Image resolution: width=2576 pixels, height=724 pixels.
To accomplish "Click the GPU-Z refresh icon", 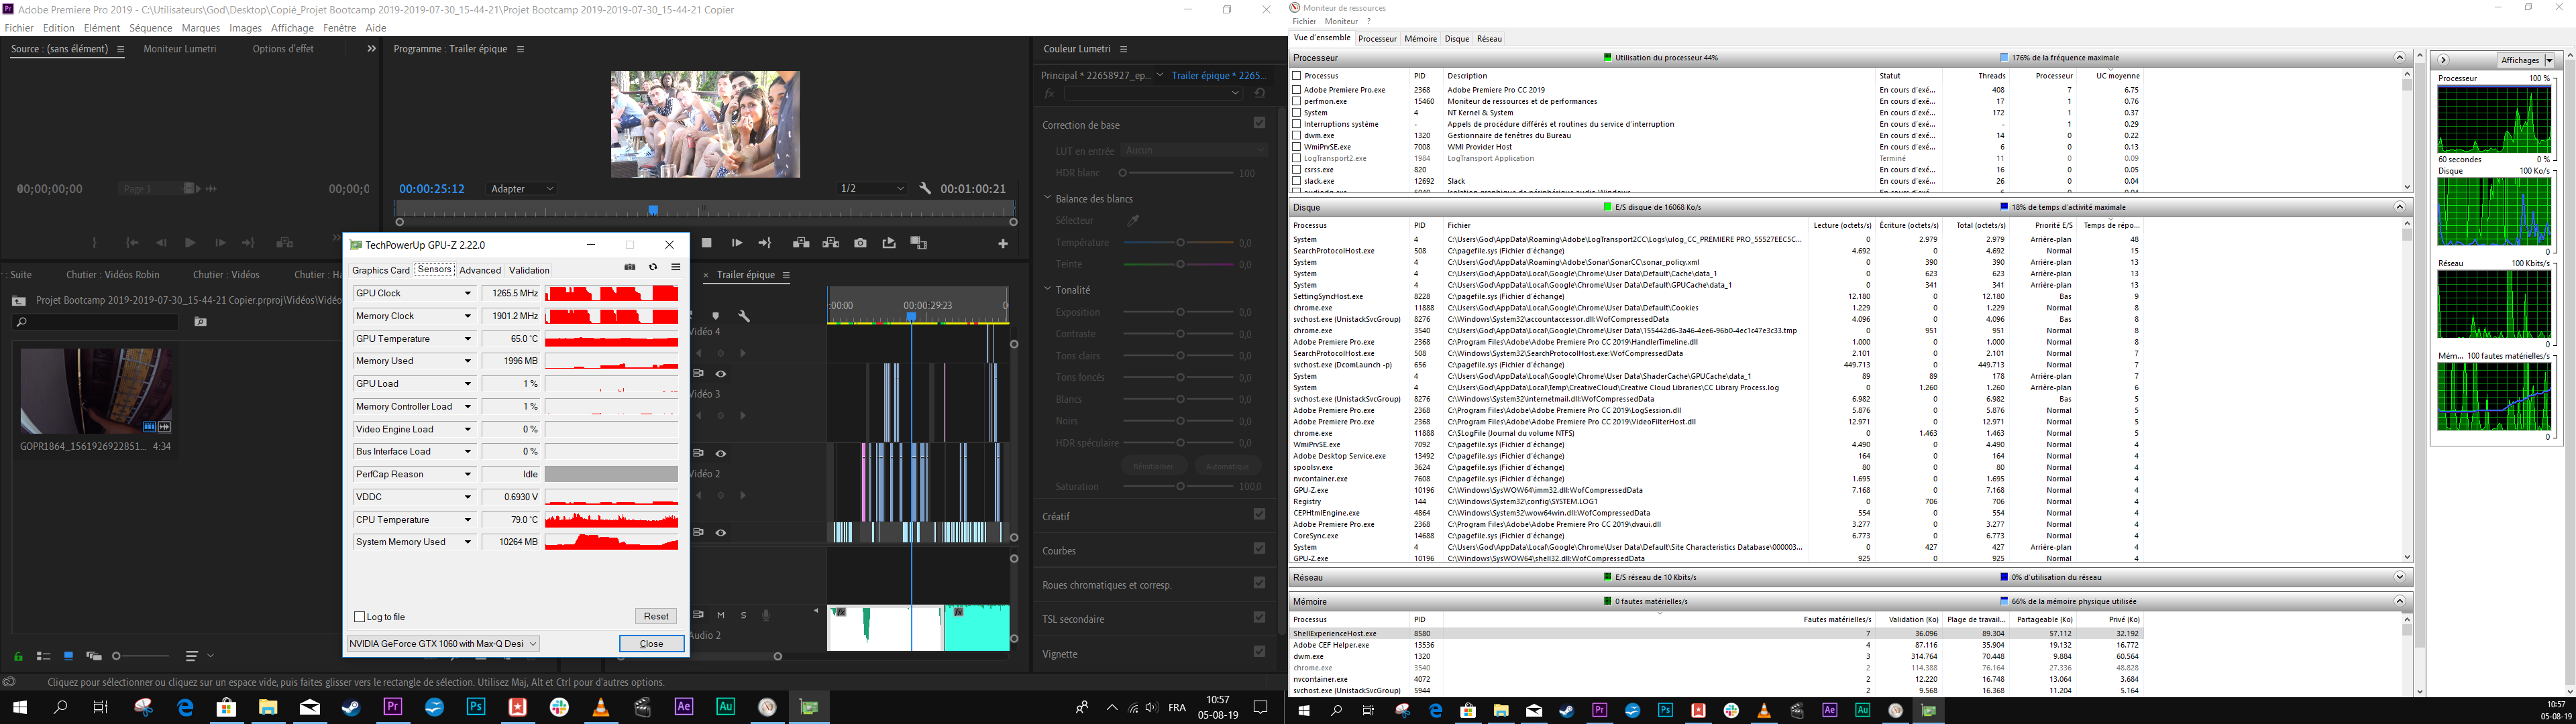I will [x=653, y=267].
